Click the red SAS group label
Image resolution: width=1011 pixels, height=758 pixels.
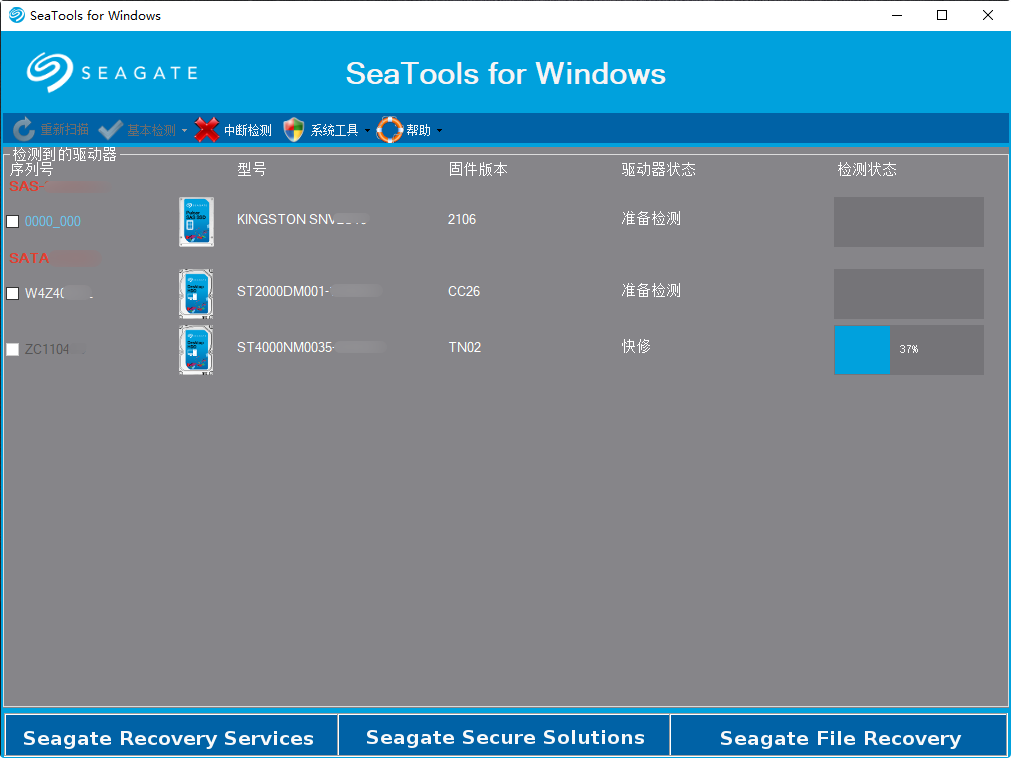click(59, 186)
